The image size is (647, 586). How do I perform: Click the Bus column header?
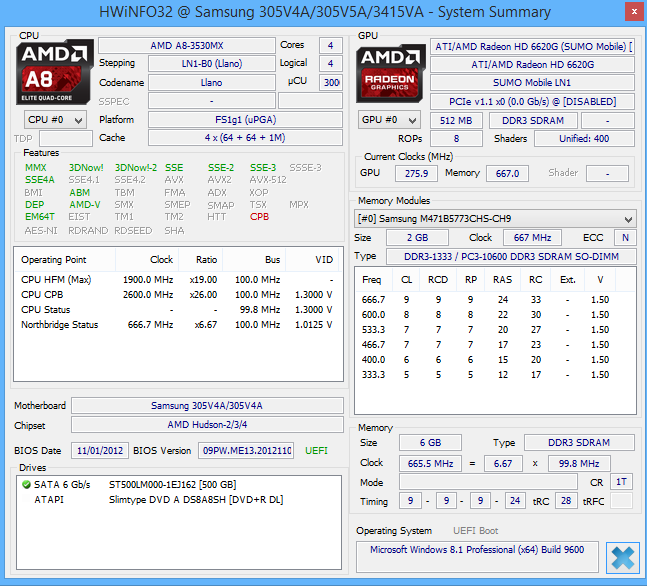pos(254,260)
